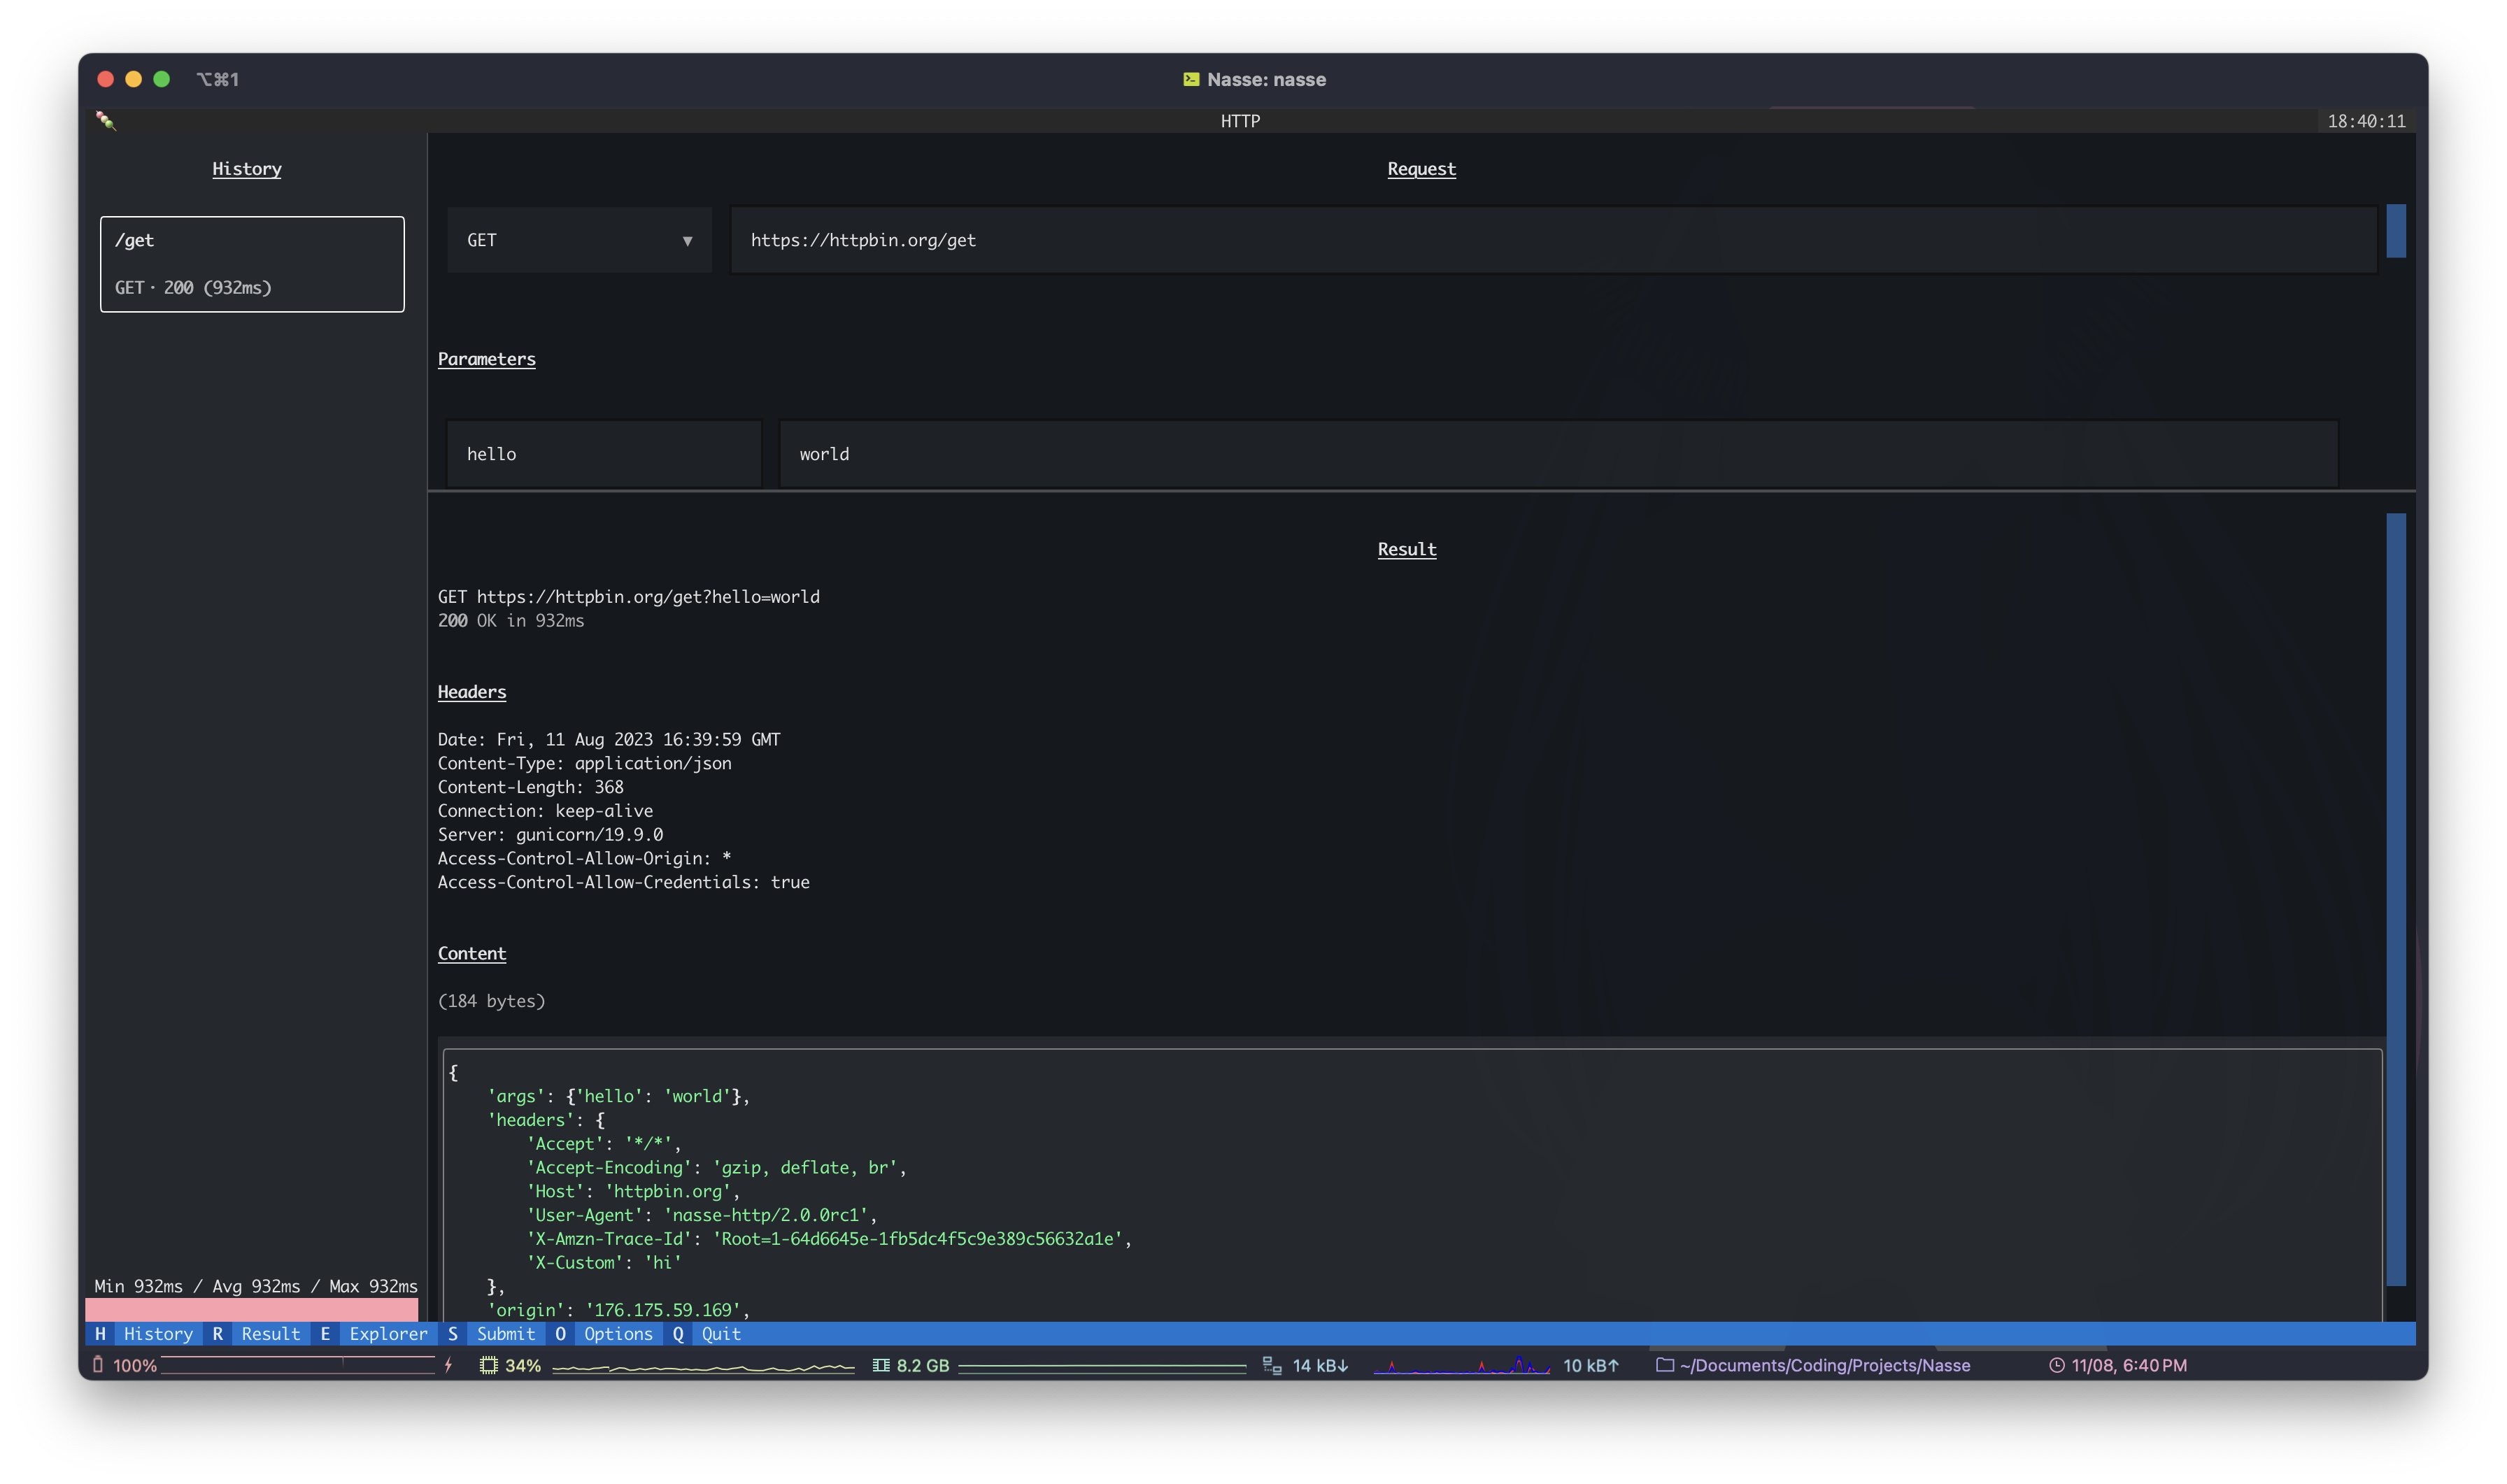Select the /get entry in History
This screenshot has height=1484, width=2507.
[x=252, y=264]
